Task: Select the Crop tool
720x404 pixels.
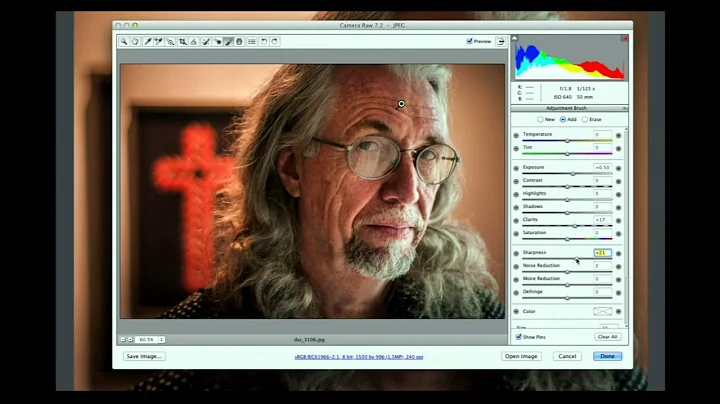Action: [182, 42]
